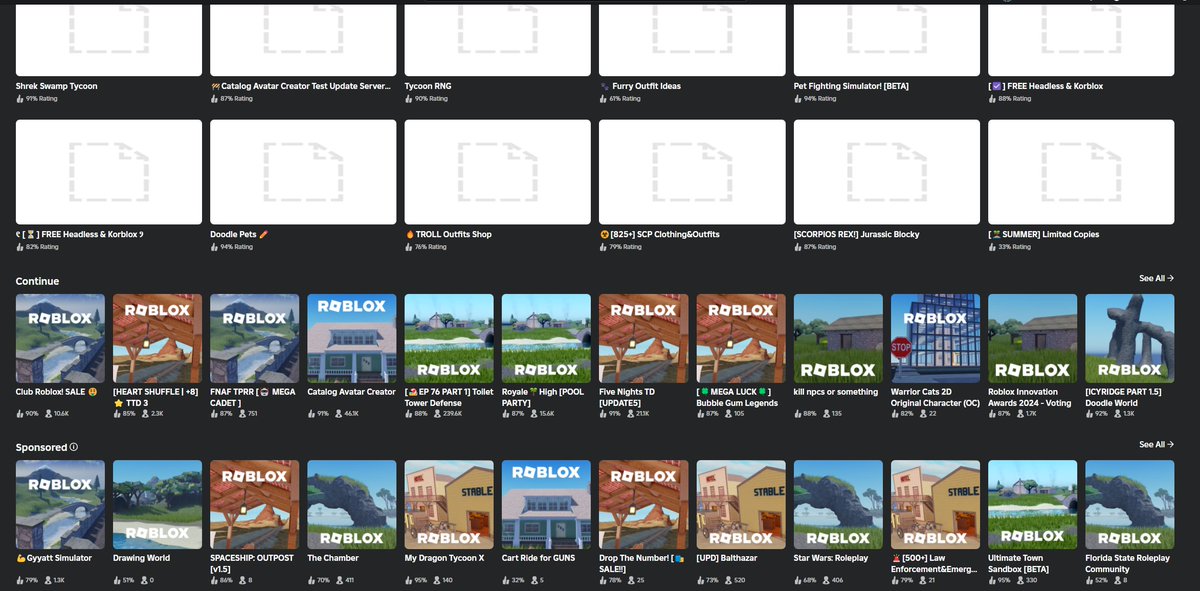Viewport: 1200px width, 591px height.
Task: Open Ultimate Town Sandbox [BETA] thumbnail
Action: (x=1032, y=505)
